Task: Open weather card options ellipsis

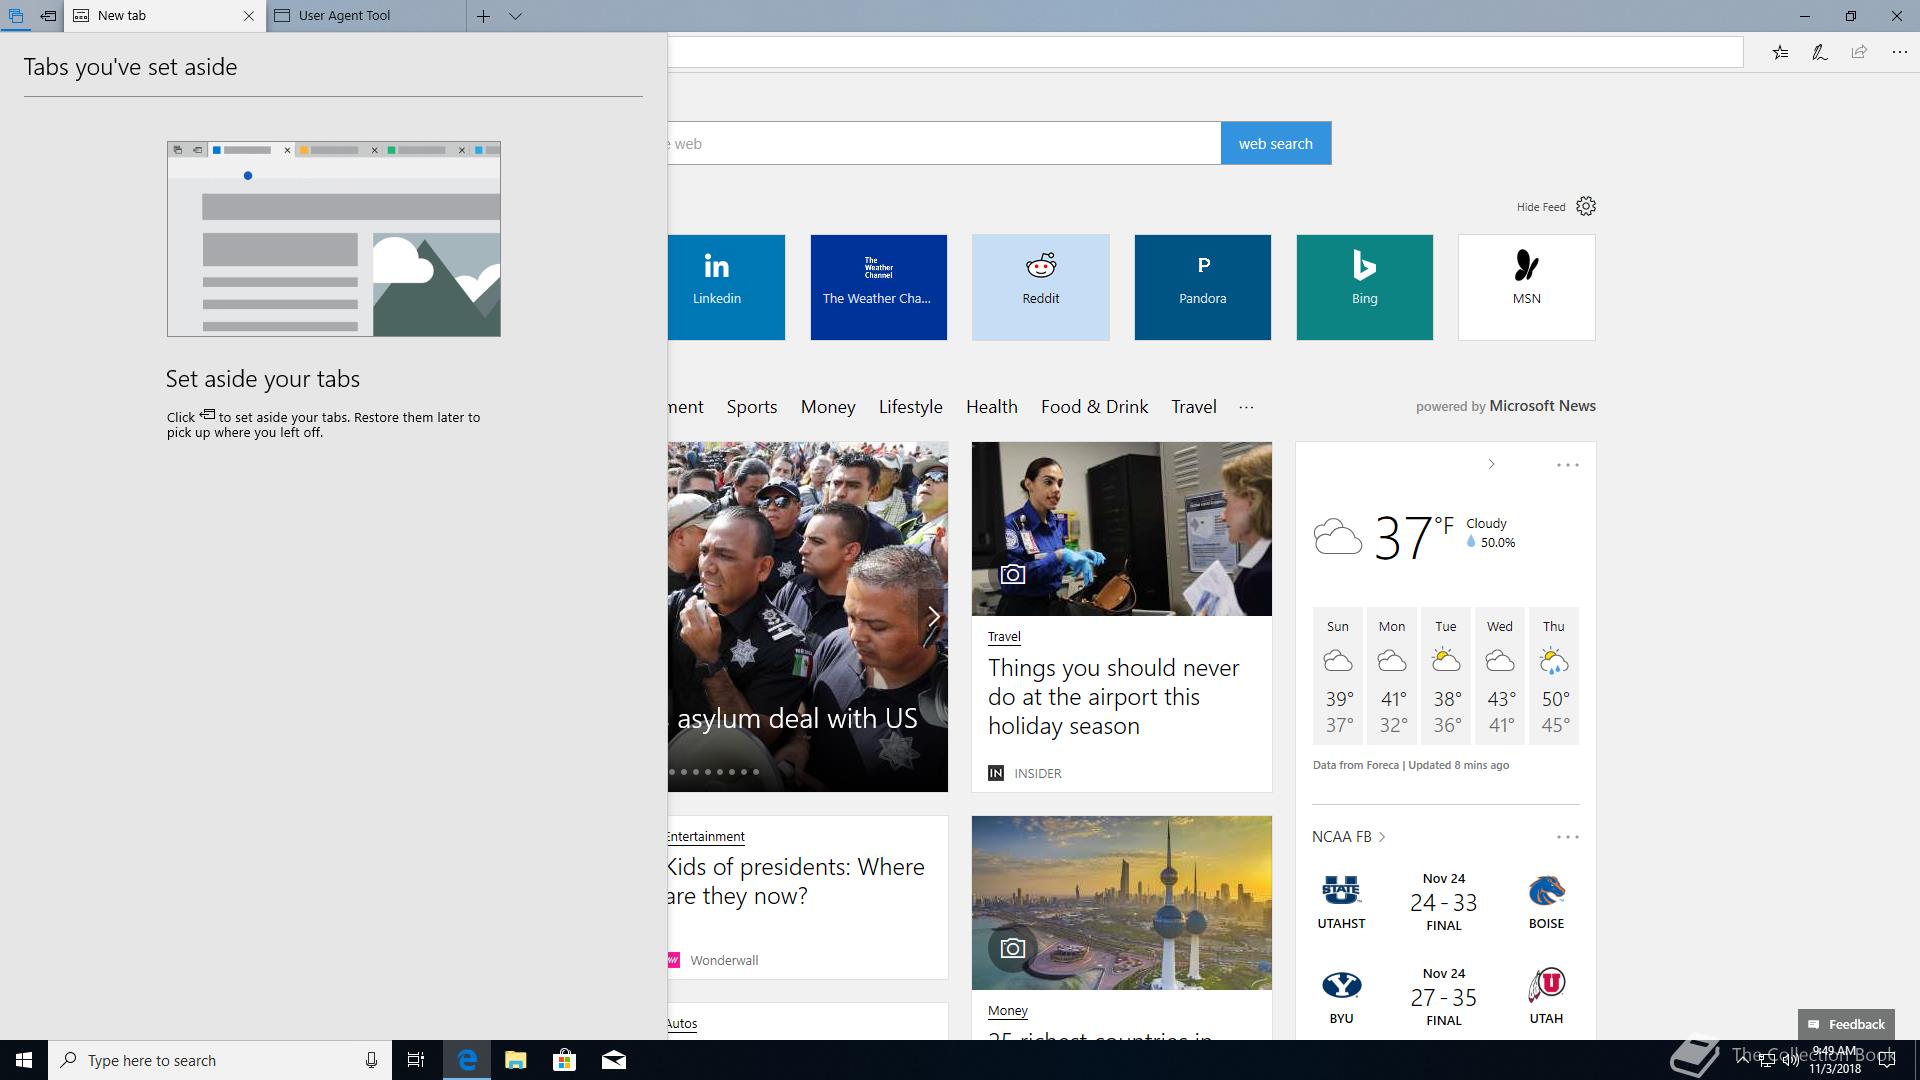Action: (1567, 465)
